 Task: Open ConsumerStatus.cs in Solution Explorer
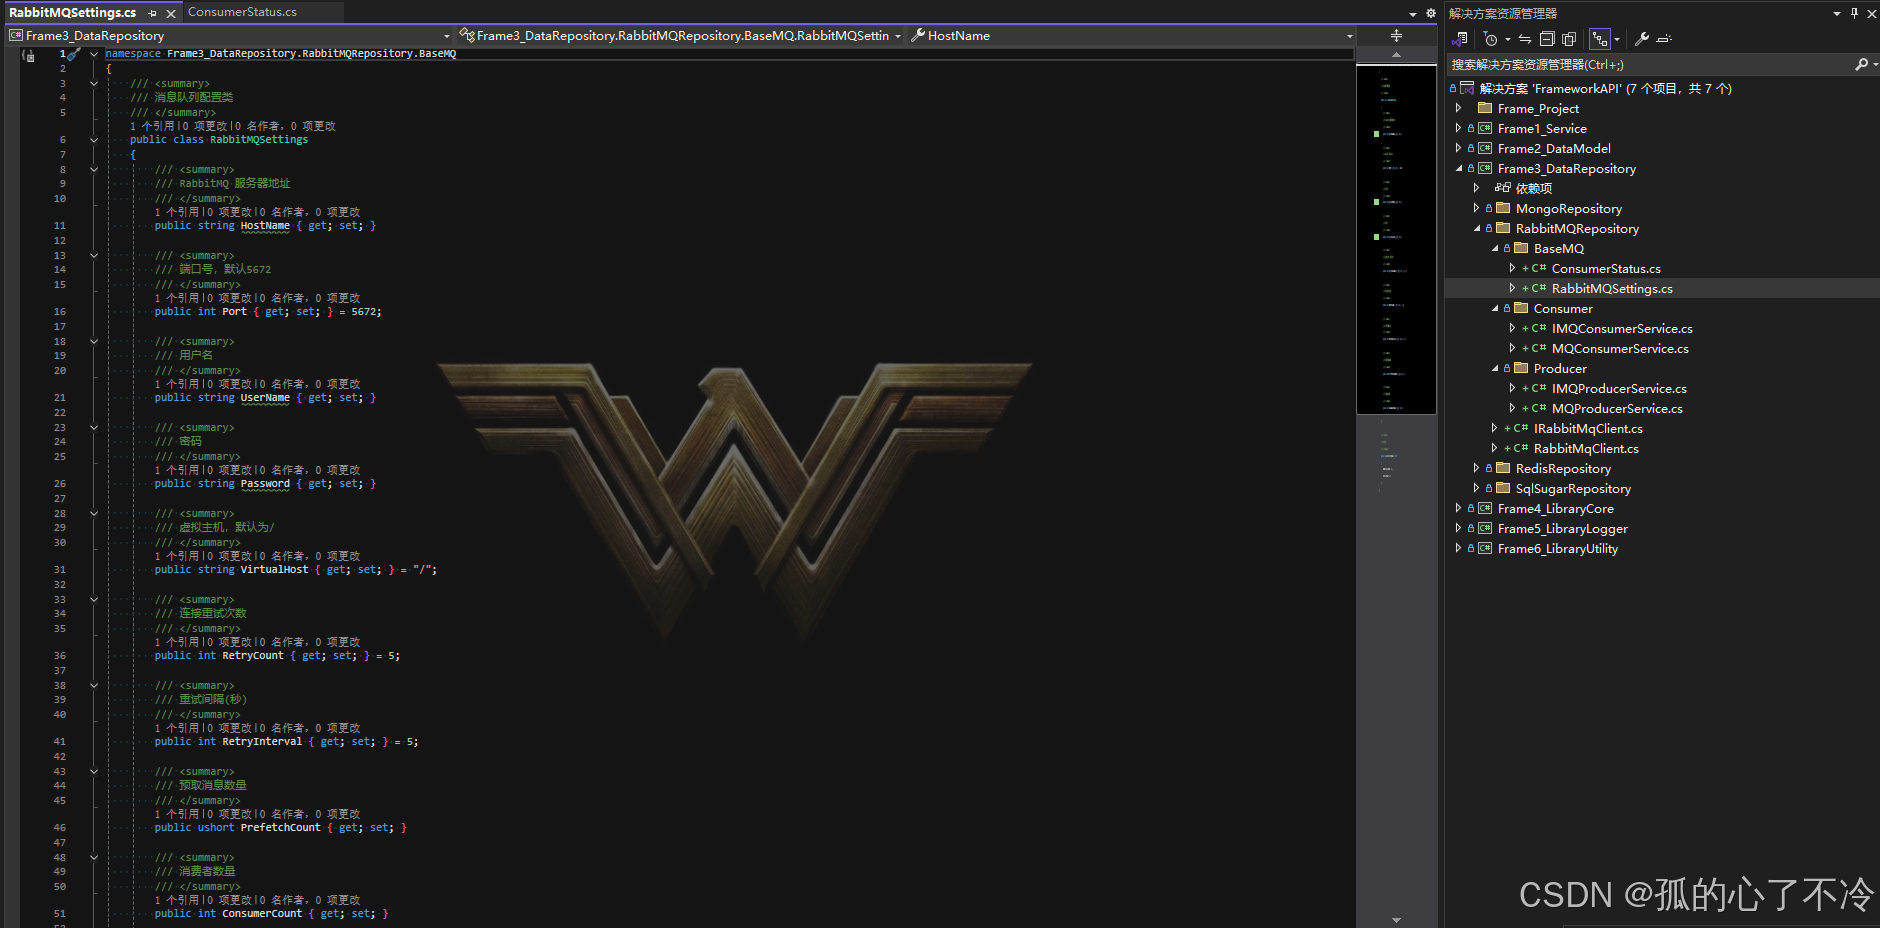coord(1606,268)
